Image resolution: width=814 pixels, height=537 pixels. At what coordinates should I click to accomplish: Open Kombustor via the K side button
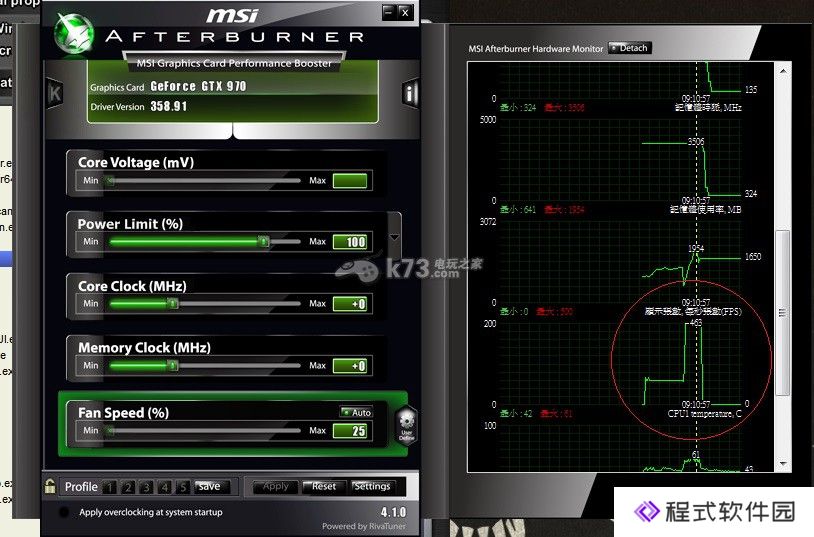54,93
